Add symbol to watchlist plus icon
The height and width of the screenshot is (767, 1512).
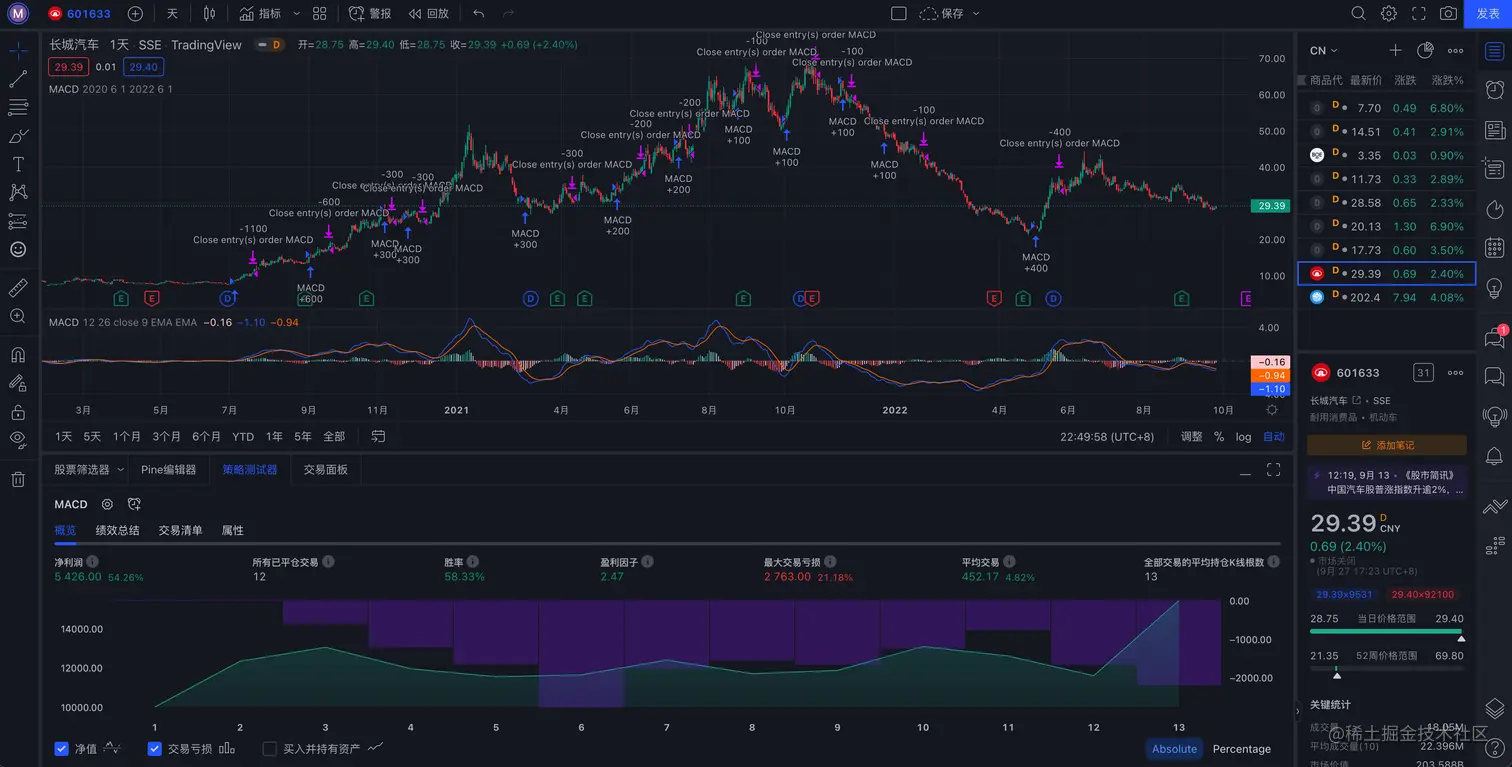coord(1395,50)
